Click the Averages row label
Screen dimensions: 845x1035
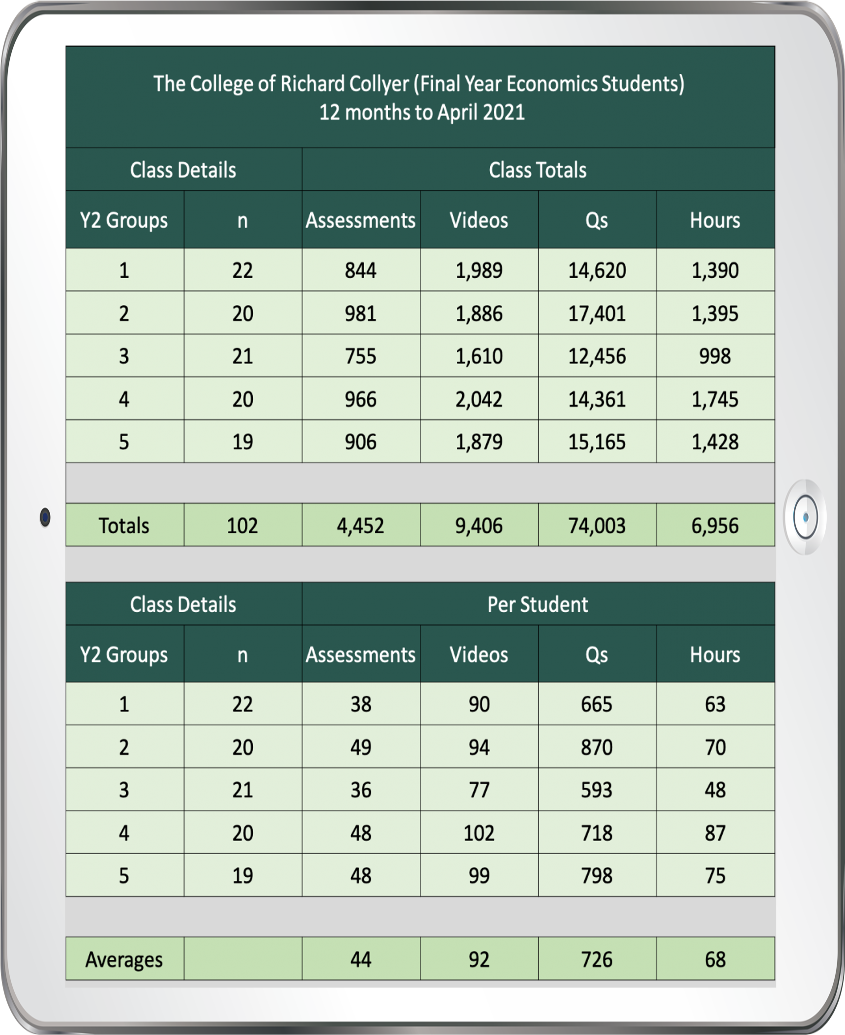[124, 960]
